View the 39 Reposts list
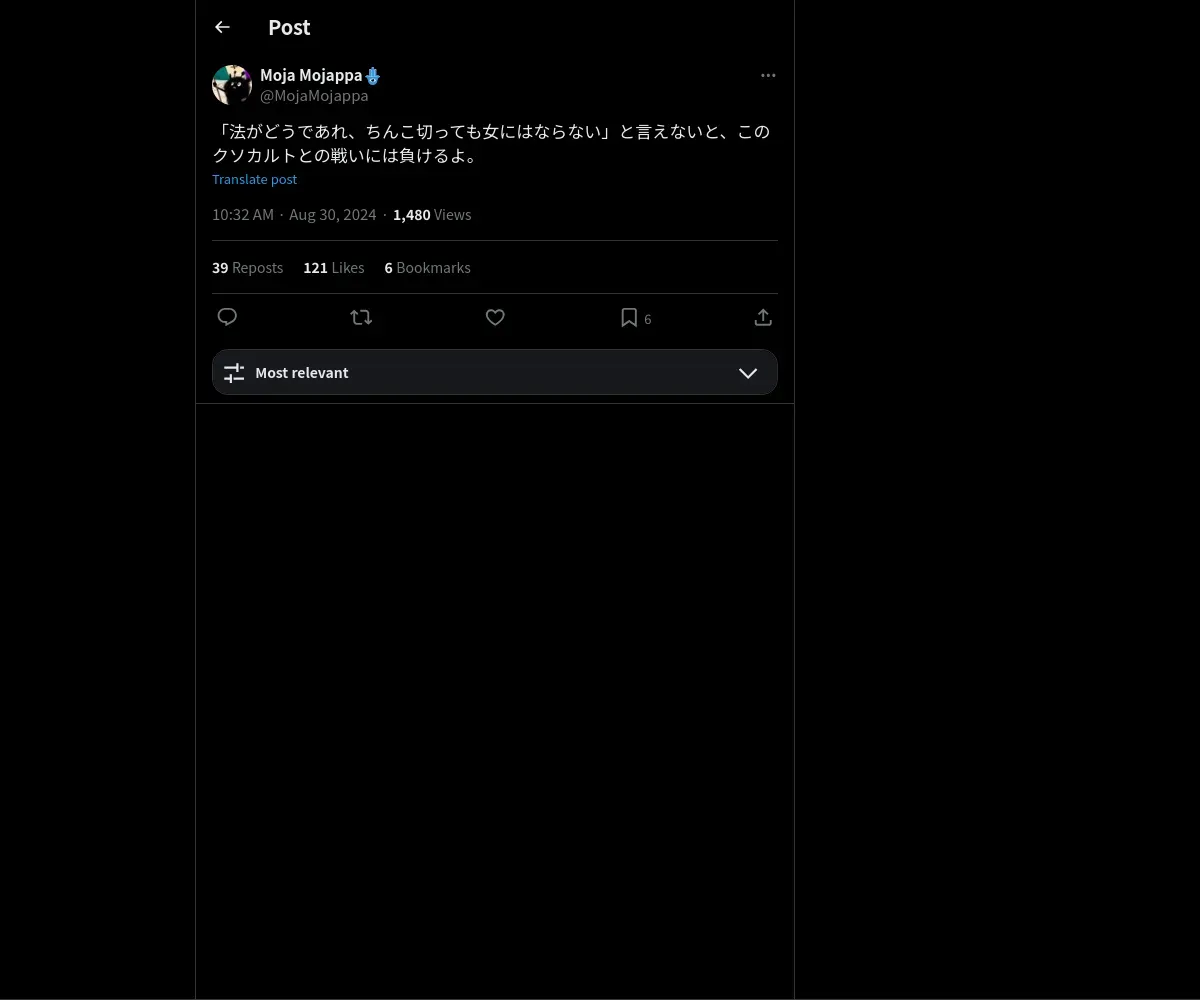Viewport: 1200px width, 1000px height. click(x=247, y=268)
